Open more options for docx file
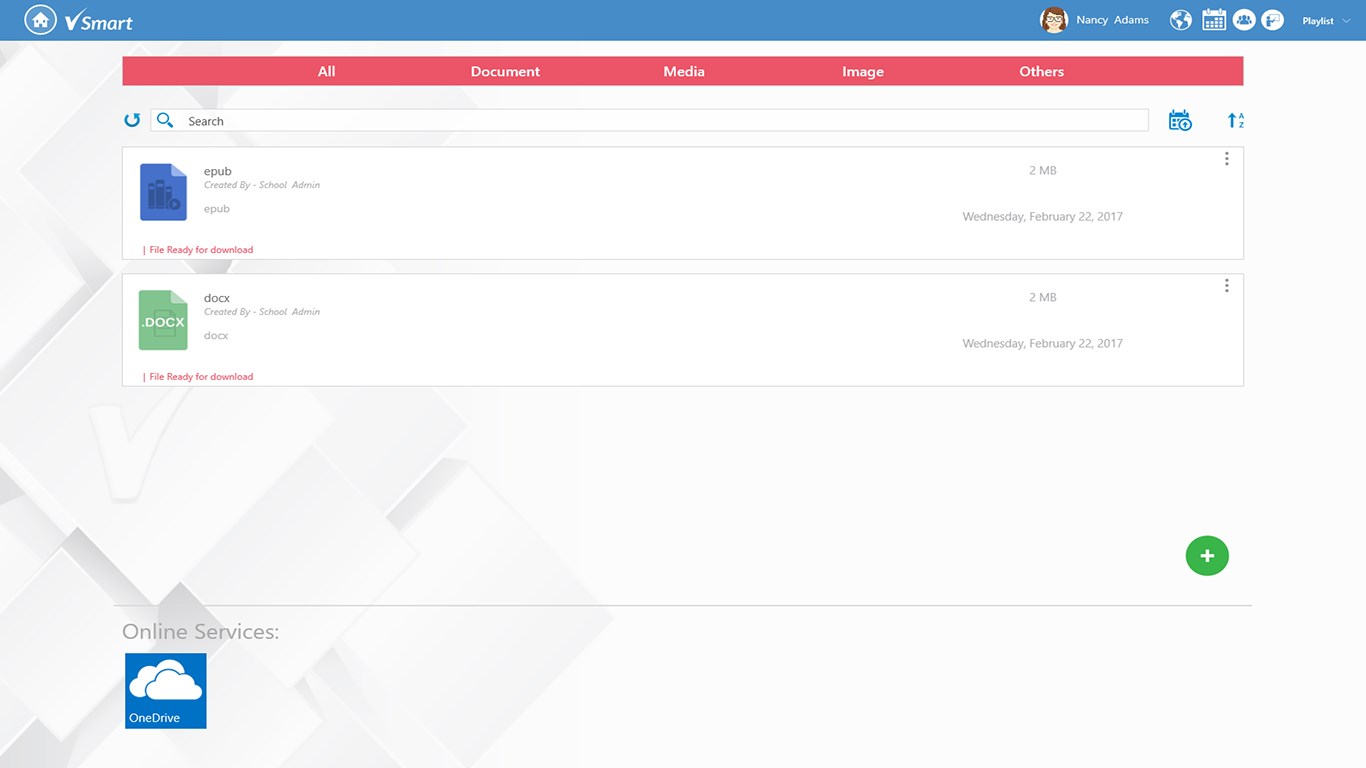1366x768 pixels. coord(1227,286)
